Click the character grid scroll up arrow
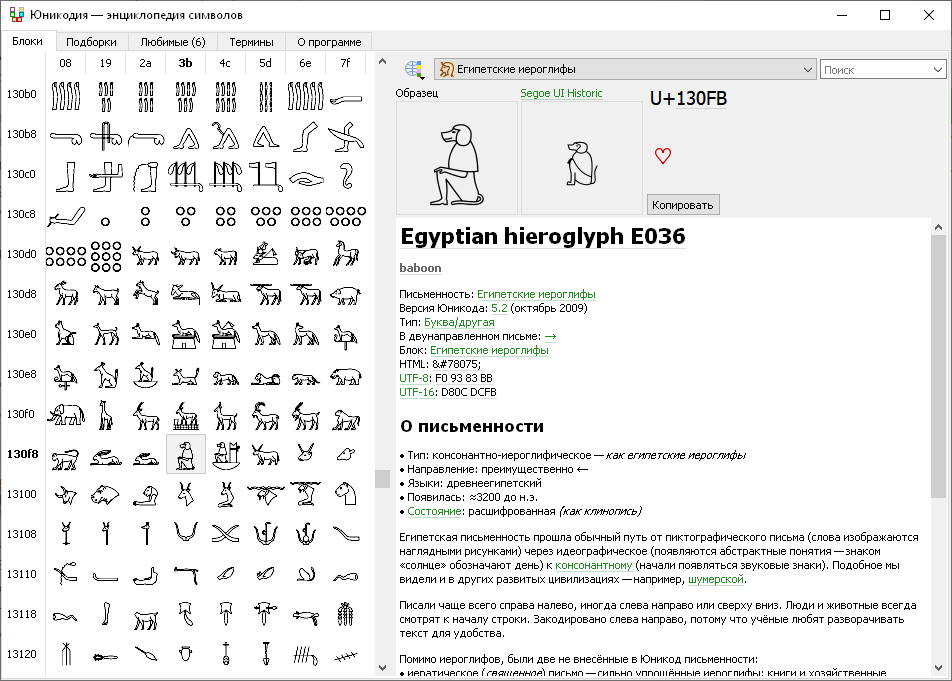 pyautogui.click(x=382, y=61)
